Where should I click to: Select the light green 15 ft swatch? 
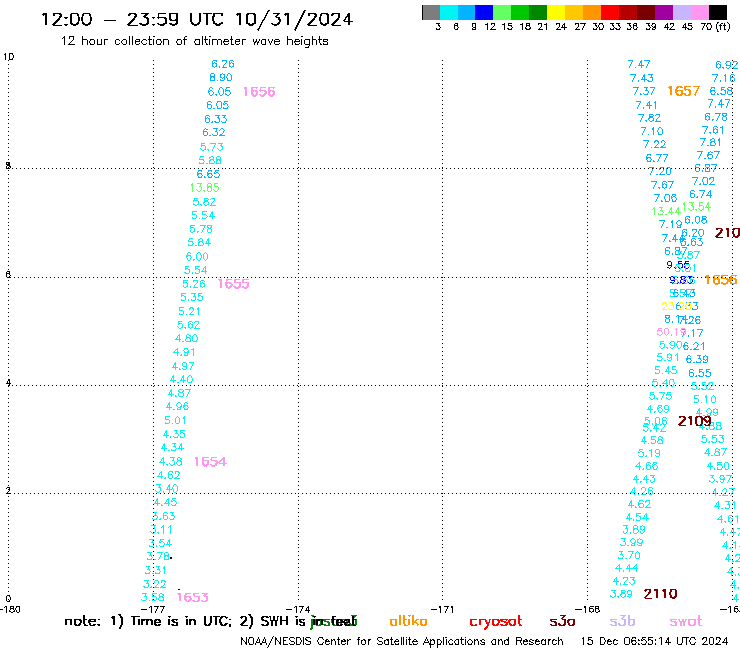pos(502,12)
